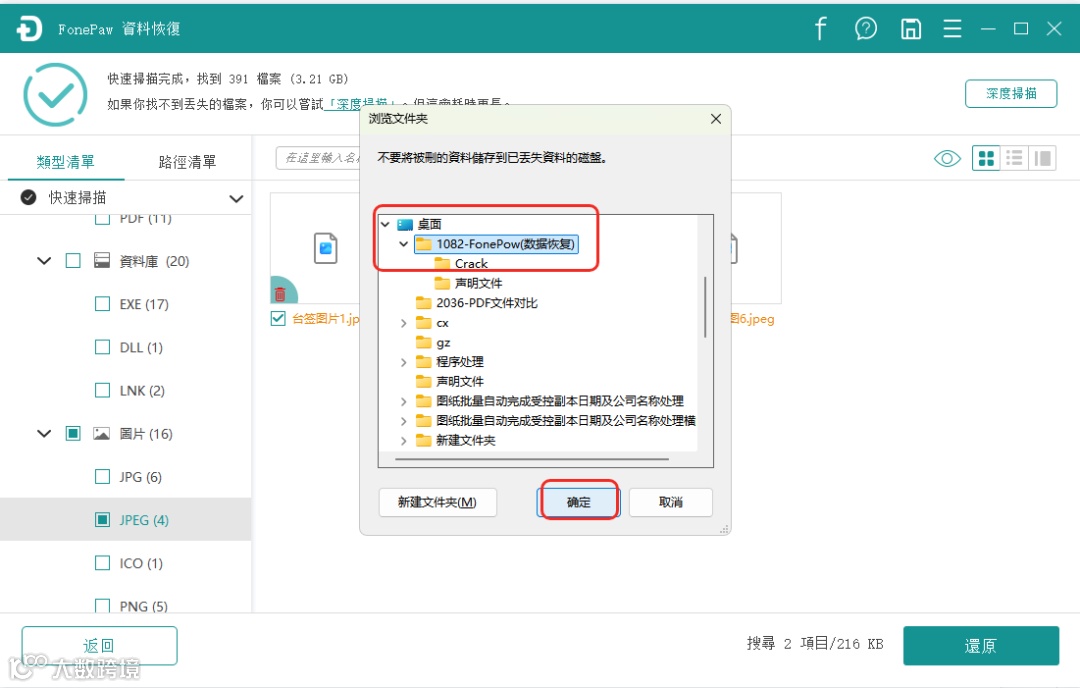Click the 2036-PDF文件对比 folder icon
This screenshot has height=688, width=1080.
click(424, 302)
